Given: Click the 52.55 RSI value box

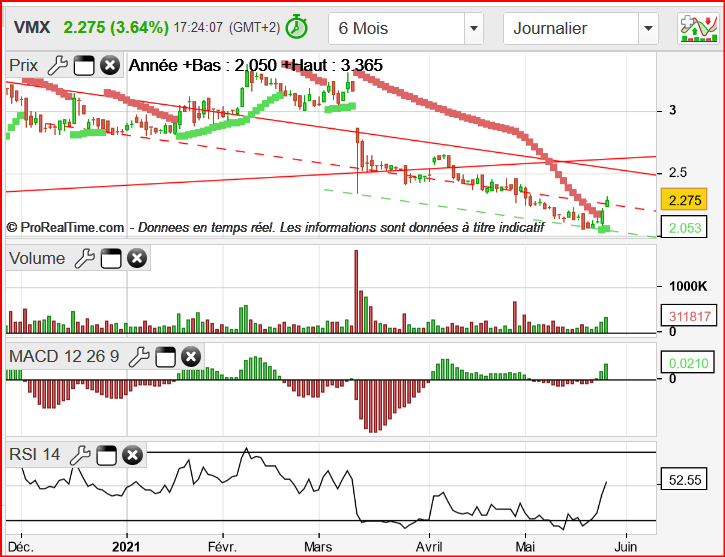Looking at the screenshot, I should tap(684, 480).
